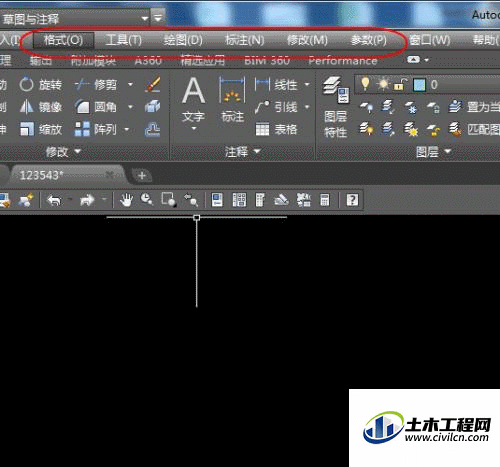Click the Layer Freeze snowflake icon

[x=411, y=107]
